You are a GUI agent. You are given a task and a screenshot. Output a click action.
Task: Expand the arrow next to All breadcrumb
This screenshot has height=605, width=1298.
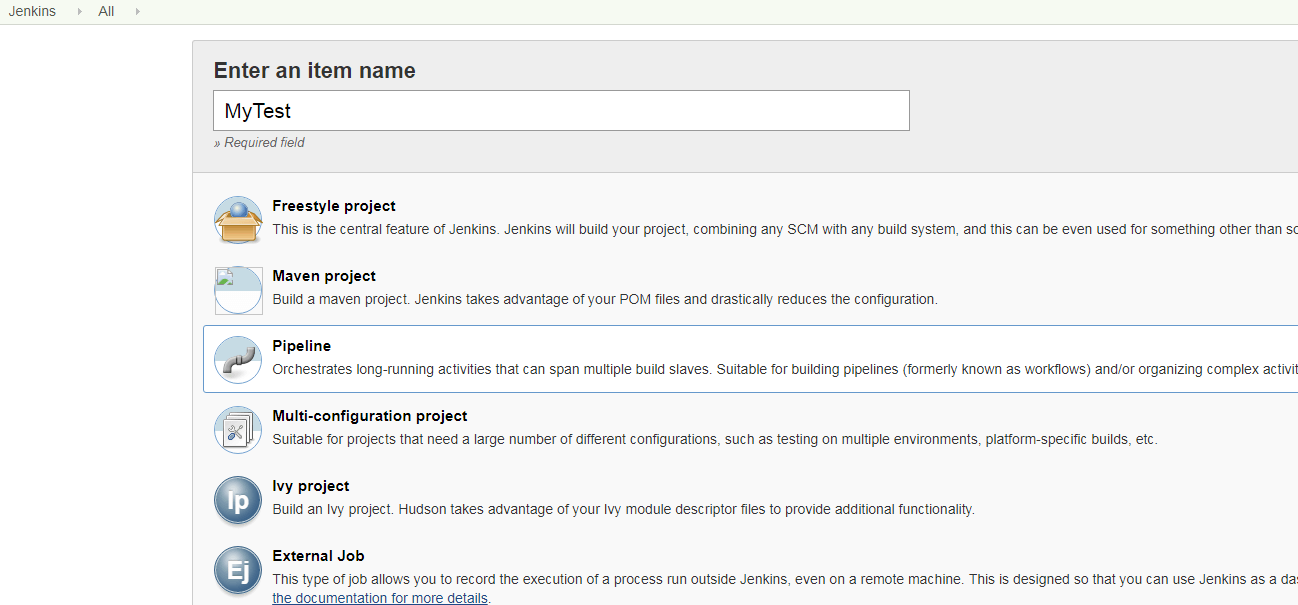[x=137, y=12]
